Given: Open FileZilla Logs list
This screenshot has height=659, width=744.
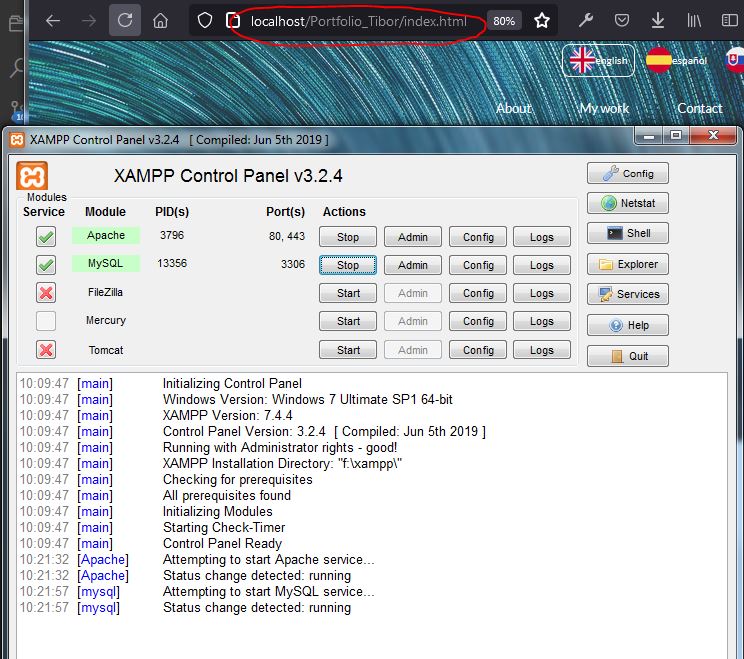Looking at the screenshot, I should pyautogui.click(x=542, y=293).
